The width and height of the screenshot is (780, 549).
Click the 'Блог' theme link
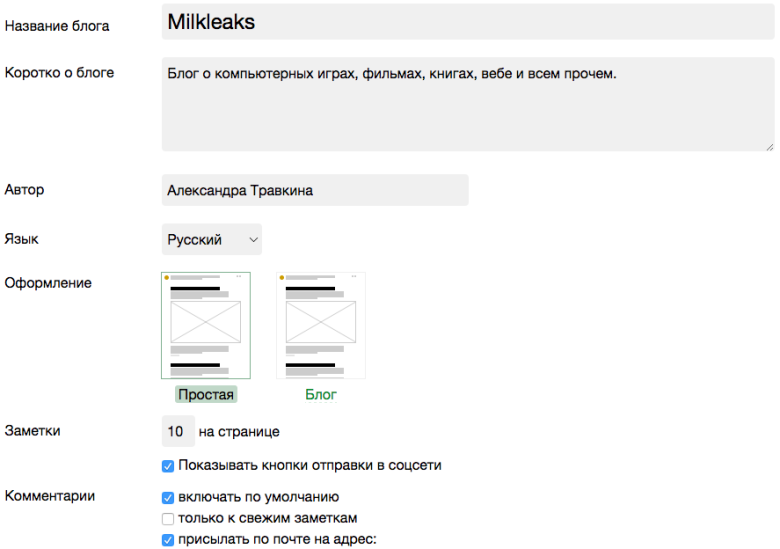coord(321,394)
